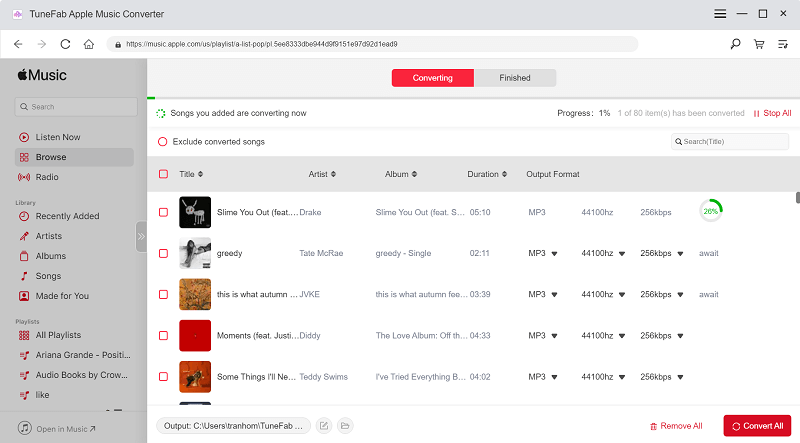Click the edit output path icon
Image resolution: width=800 pixels, height=443 pixels.
(324, 426)
